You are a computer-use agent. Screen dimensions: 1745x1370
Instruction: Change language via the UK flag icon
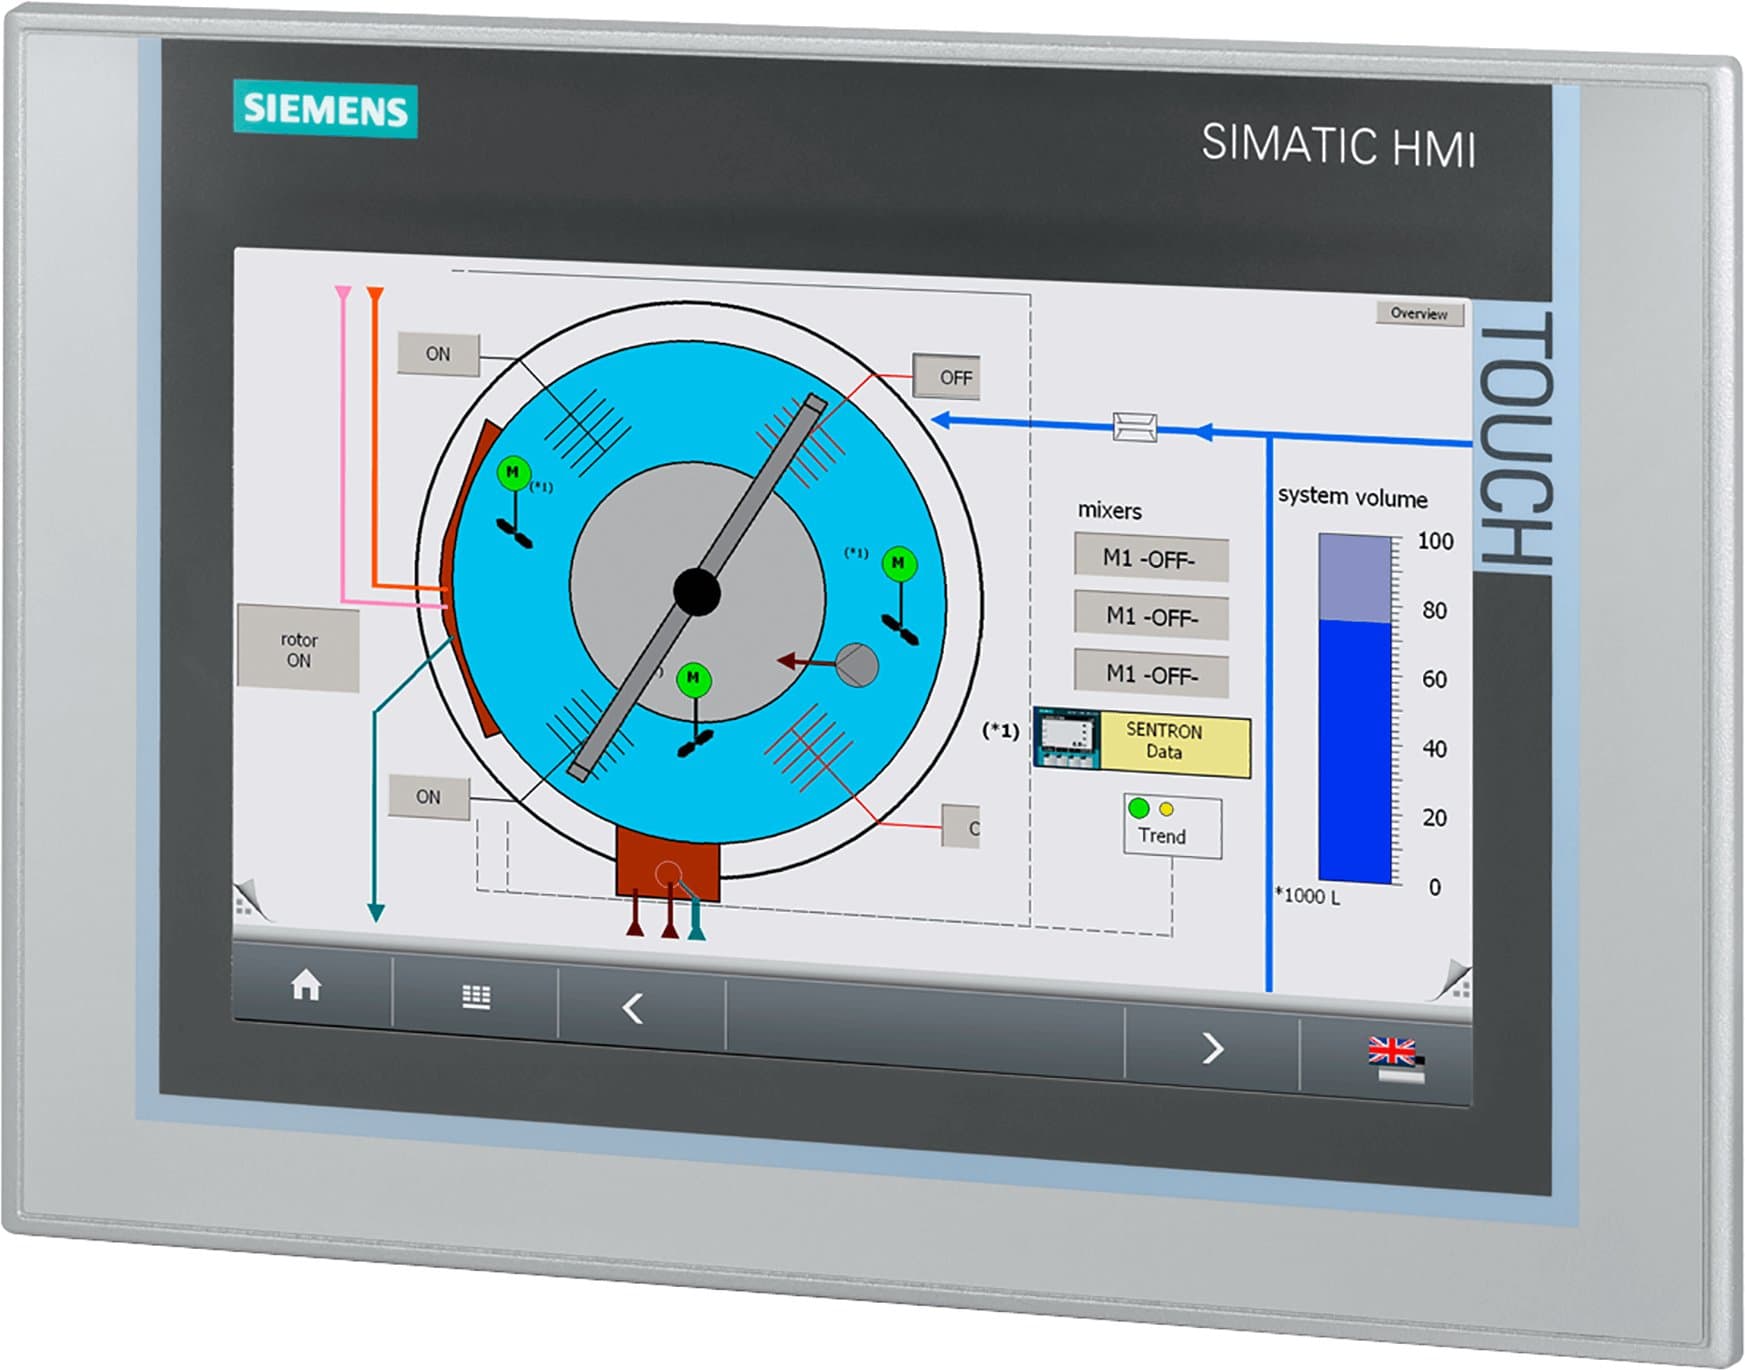click(1396, 1060)
